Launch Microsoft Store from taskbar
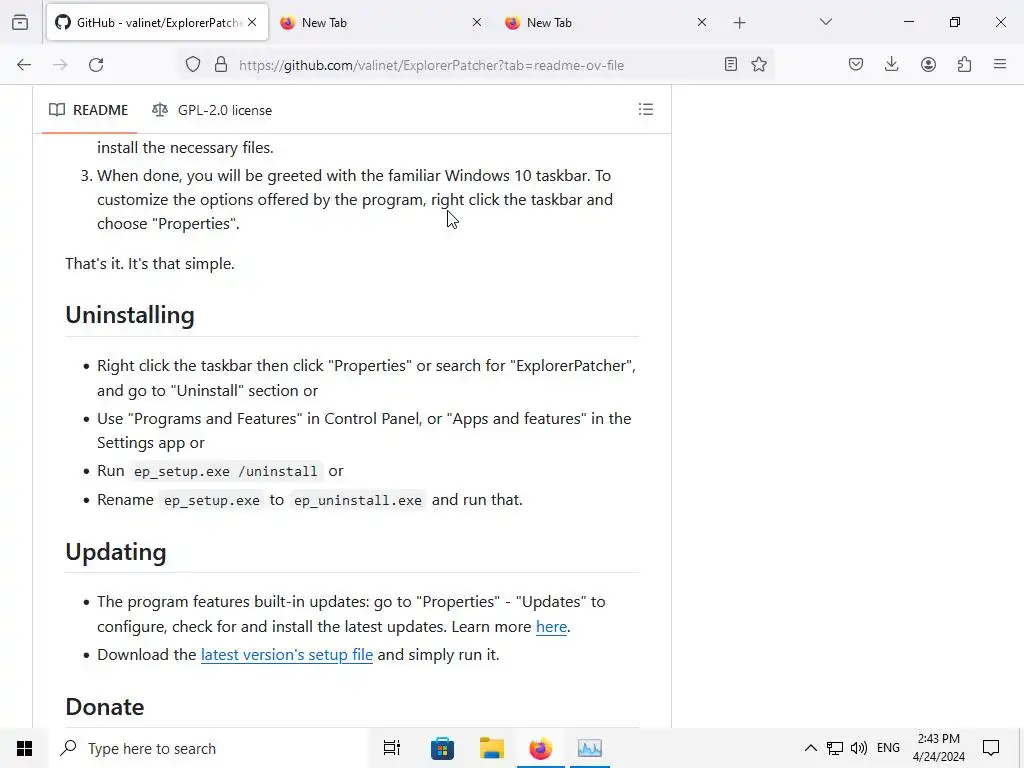The width and height of the screenshot is (1024, 768). pyautogui.click(x=442, y=748)
